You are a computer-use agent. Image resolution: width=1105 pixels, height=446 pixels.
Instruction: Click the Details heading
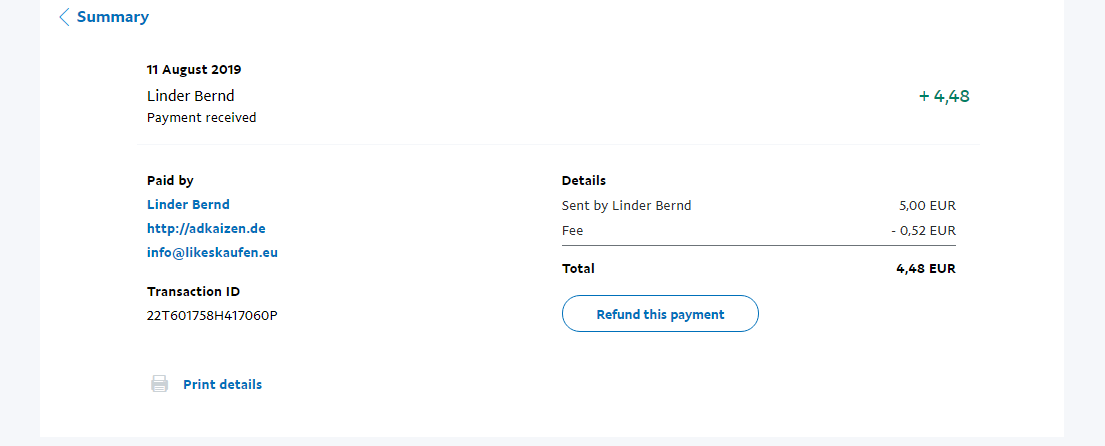(x=584, y=181)
